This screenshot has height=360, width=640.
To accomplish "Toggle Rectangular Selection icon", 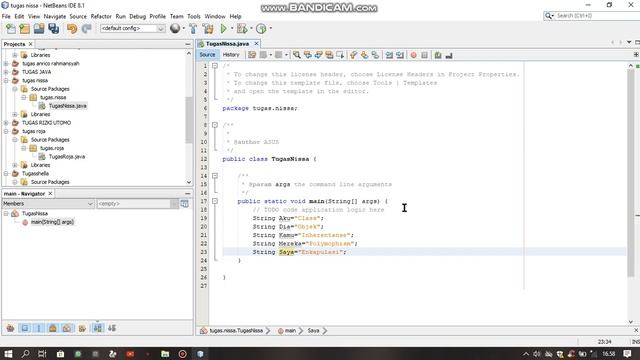I will pyautogui.click(x=340, y=55).
